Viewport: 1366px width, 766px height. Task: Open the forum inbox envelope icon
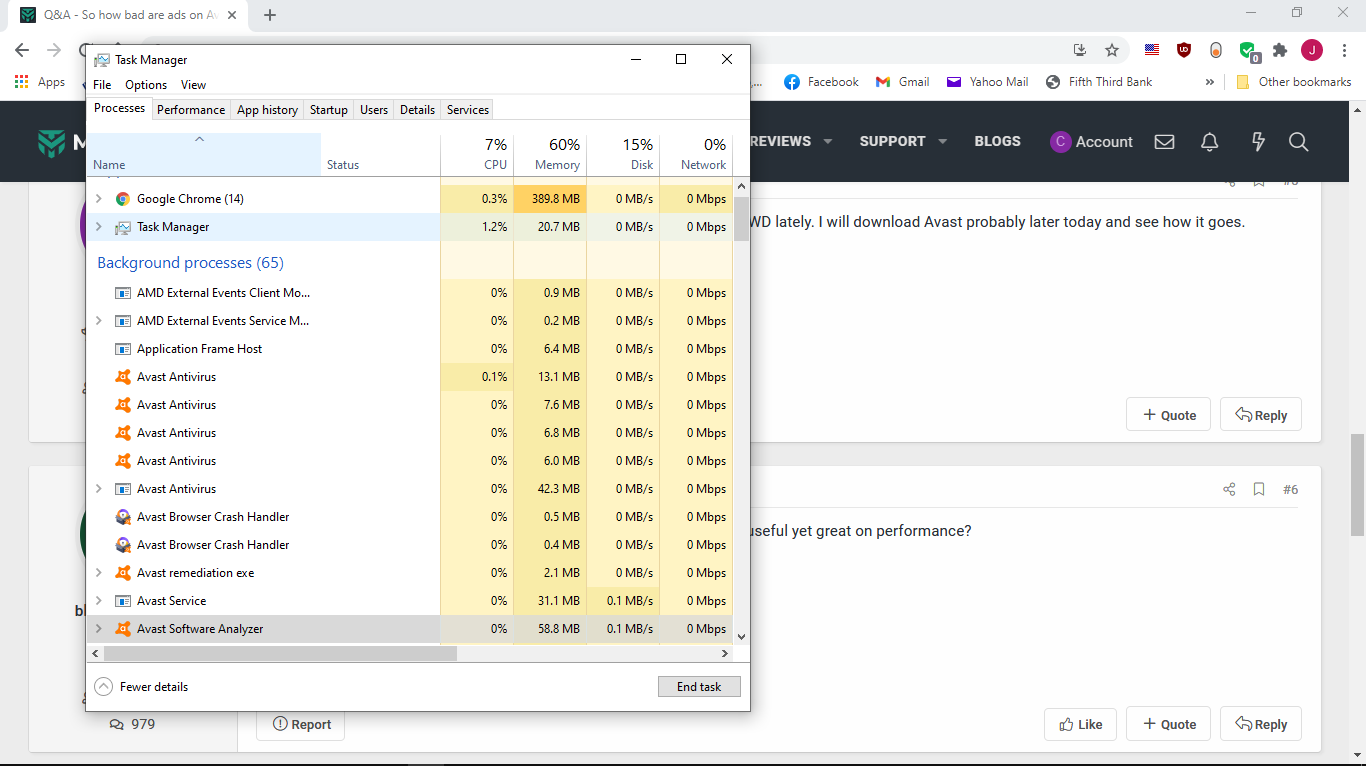pos(1164,142)
